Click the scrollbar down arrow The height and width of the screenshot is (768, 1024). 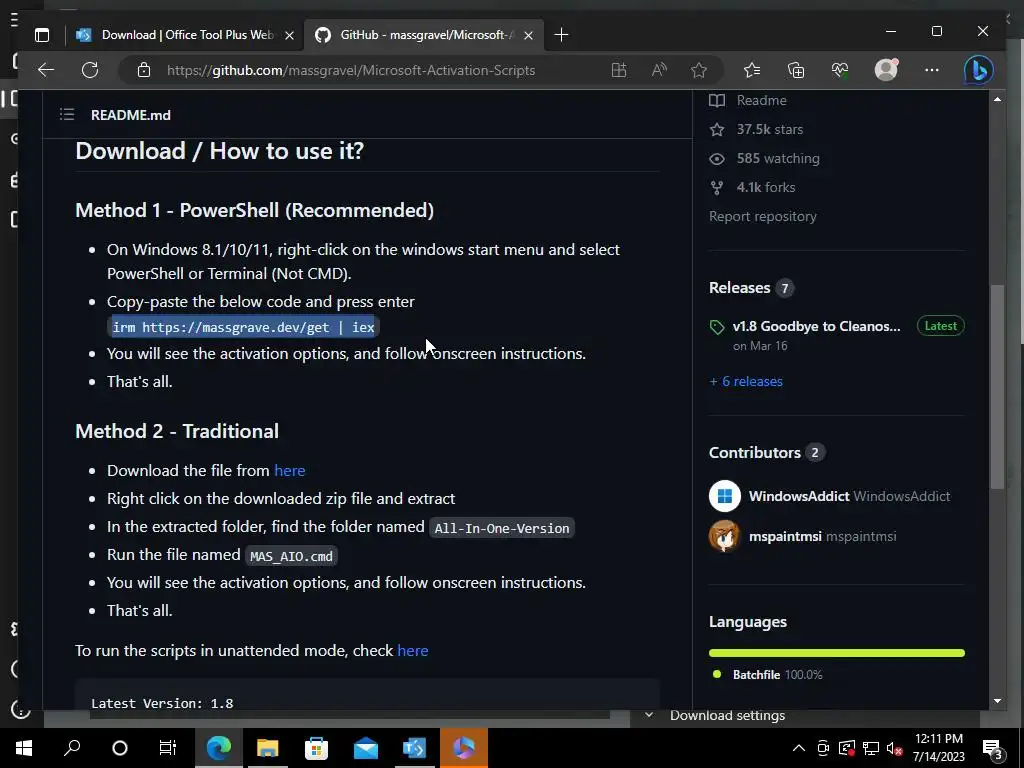coord(997,701)
